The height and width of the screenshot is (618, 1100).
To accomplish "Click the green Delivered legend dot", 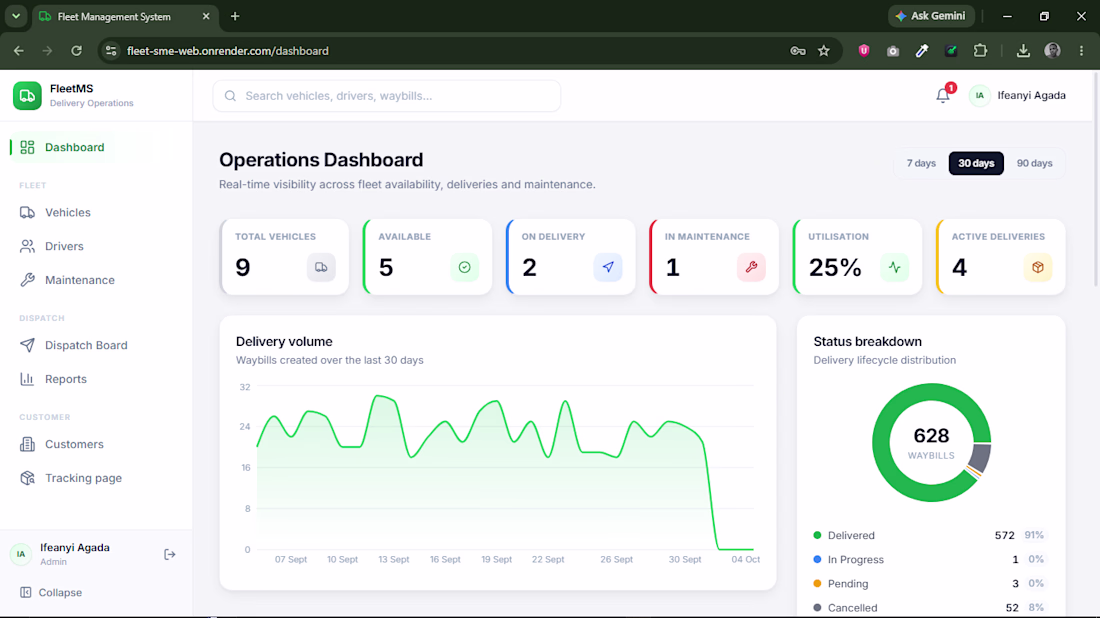I will coord(817,535).
